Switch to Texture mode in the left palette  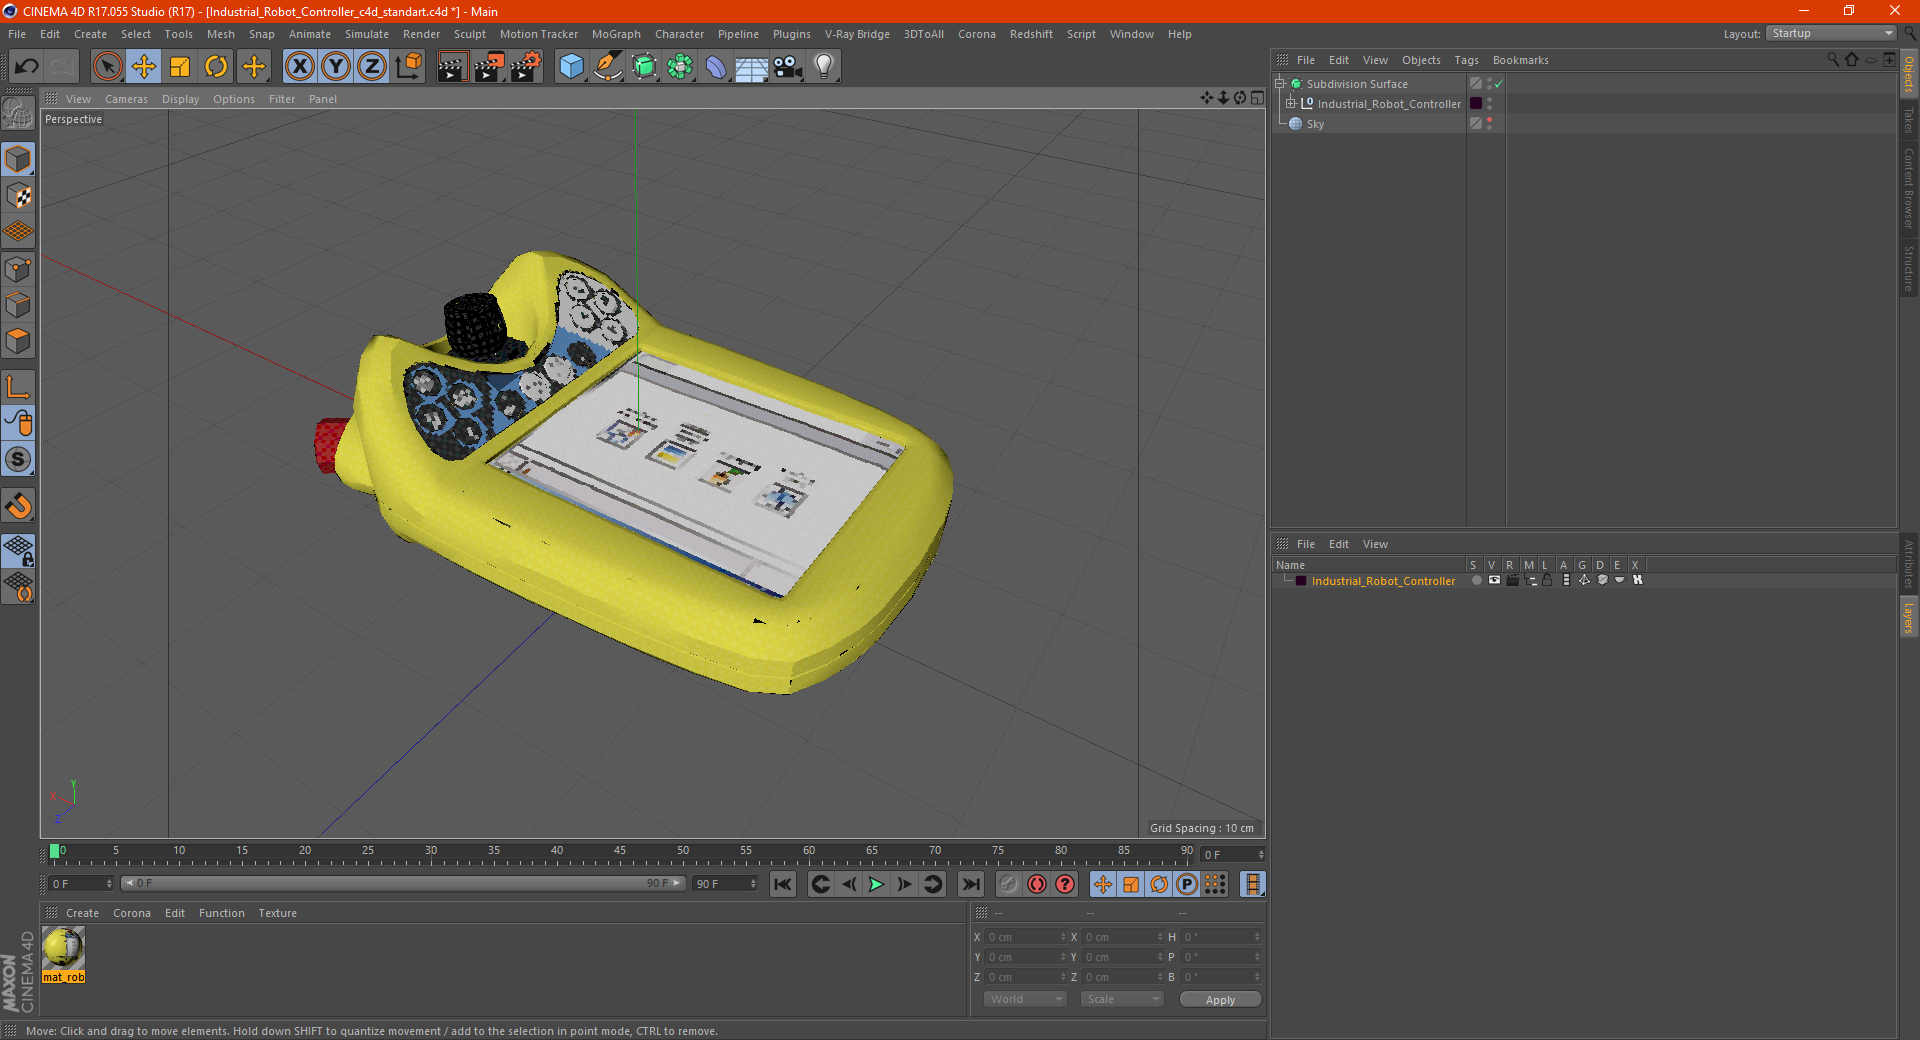(x=18, y=196)
